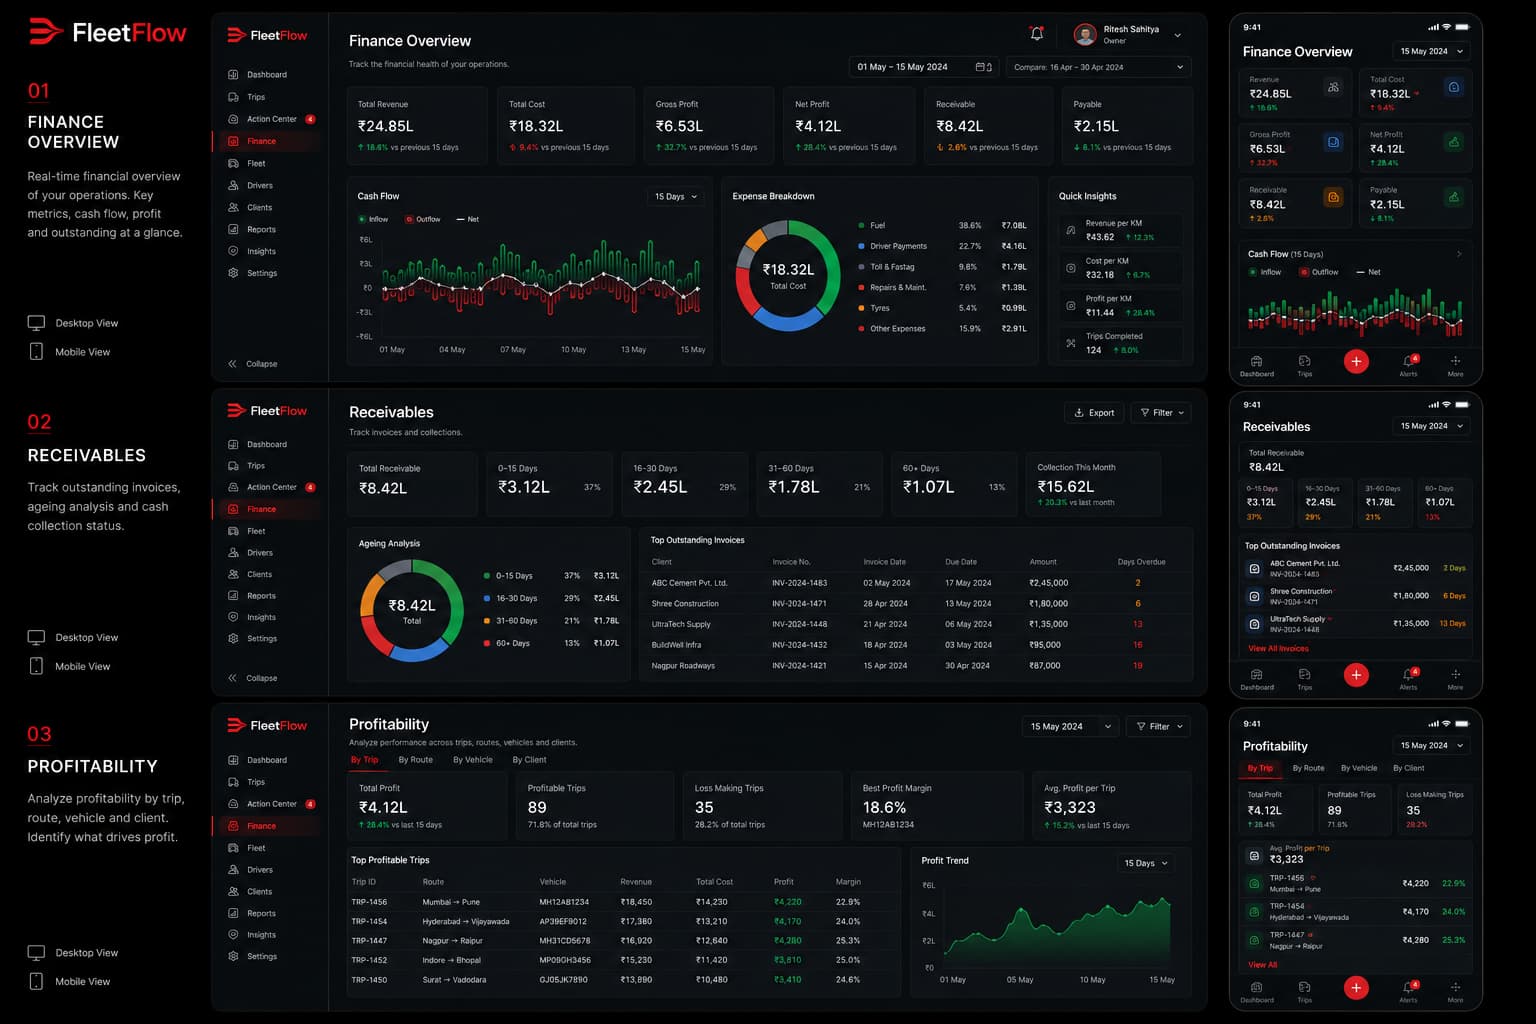This screenshot has width=1536, height=1024.
Task: Tap the Total Cost card icon on mobile
Action: coord(1454,87)
